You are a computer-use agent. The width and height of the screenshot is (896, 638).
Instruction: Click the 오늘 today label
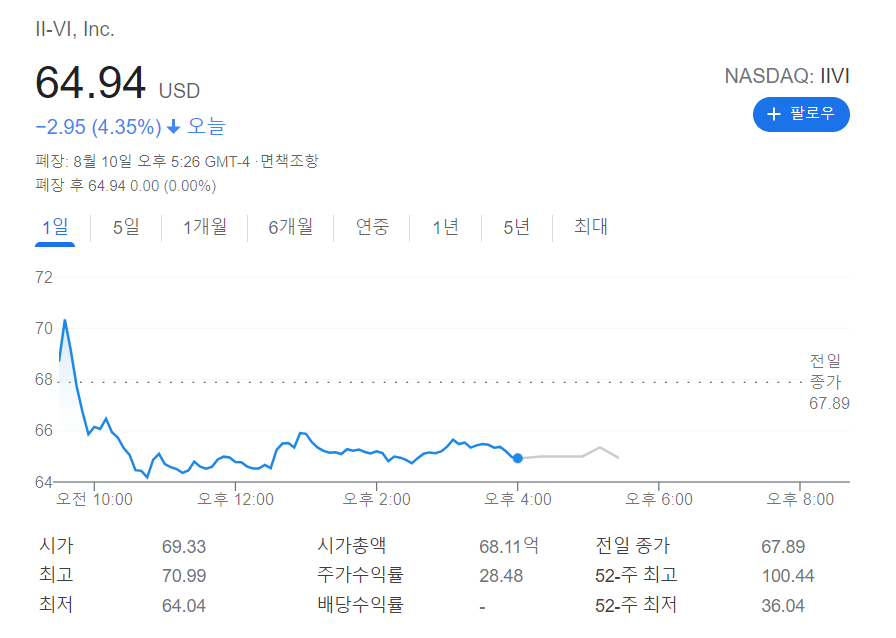click(206, 126)
